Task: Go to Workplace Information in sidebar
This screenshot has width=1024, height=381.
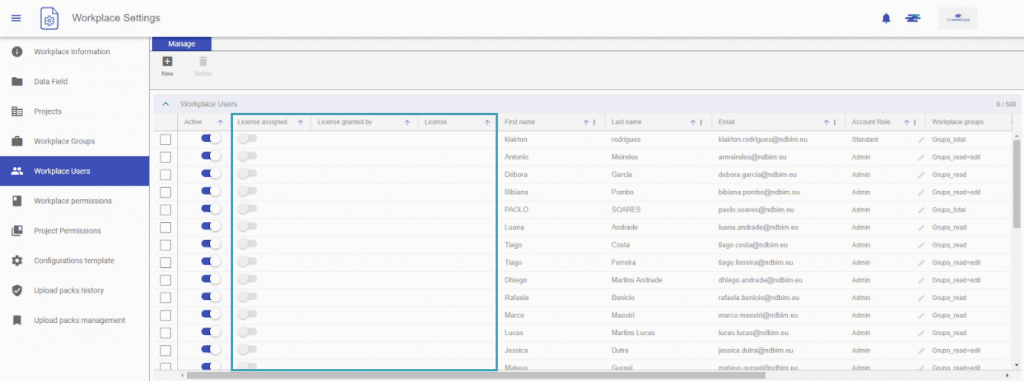Action: (x=74, y=52)
